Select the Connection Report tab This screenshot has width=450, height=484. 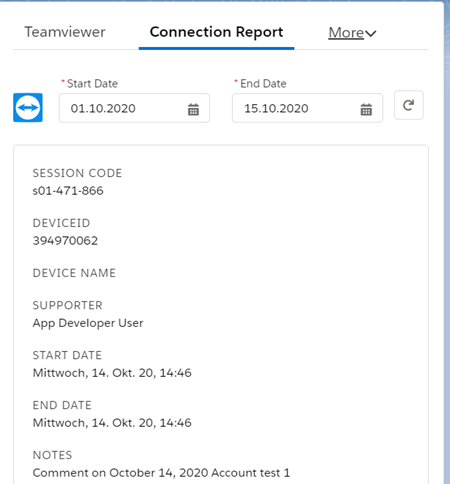(216, 32)
